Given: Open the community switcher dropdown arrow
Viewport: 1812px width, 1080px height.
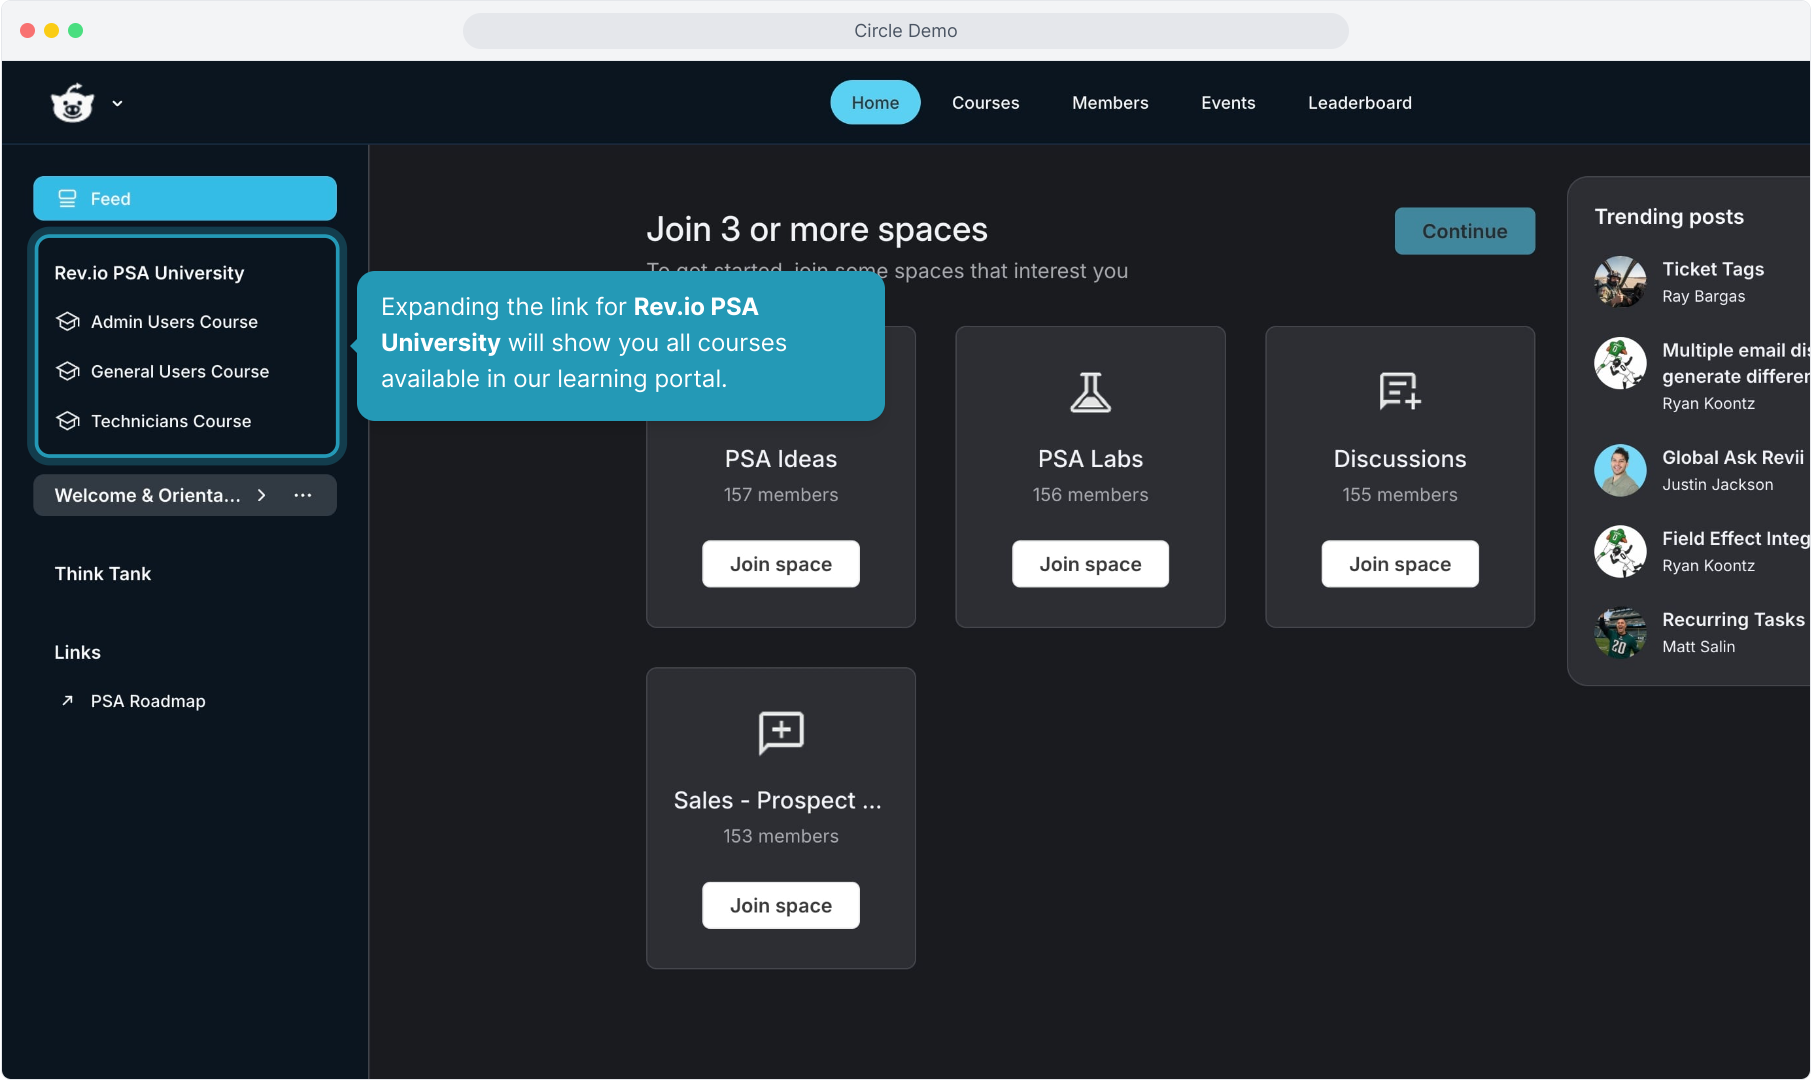Looking at the screenshot, I should pos(117,103).
